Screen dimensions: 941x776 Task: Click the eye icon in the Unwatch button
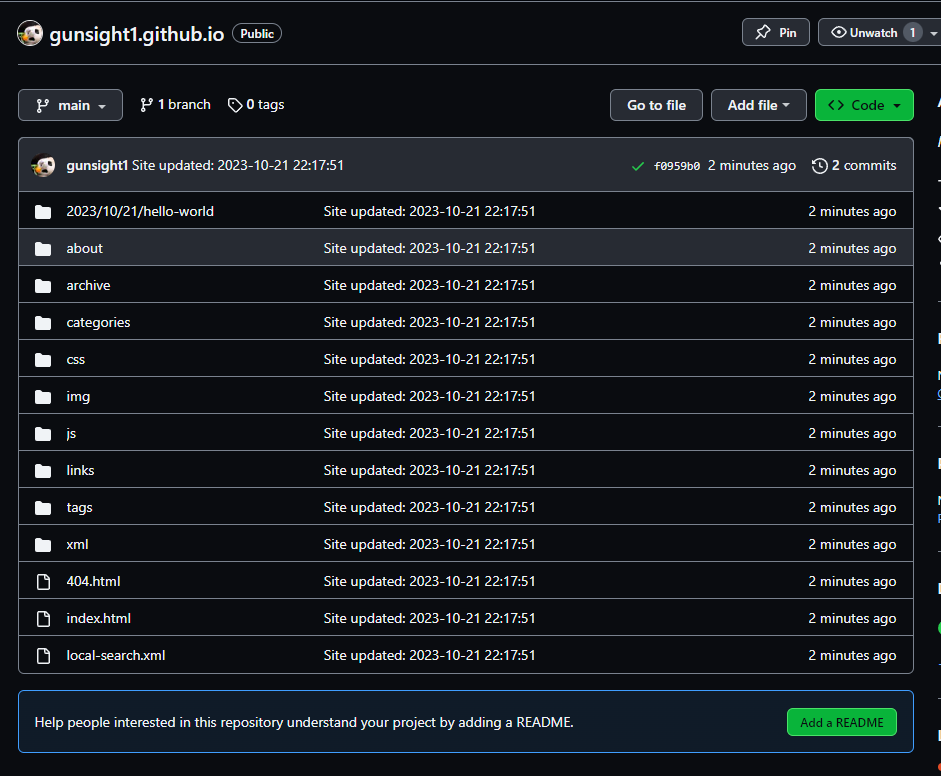click(x=838, y=32)
